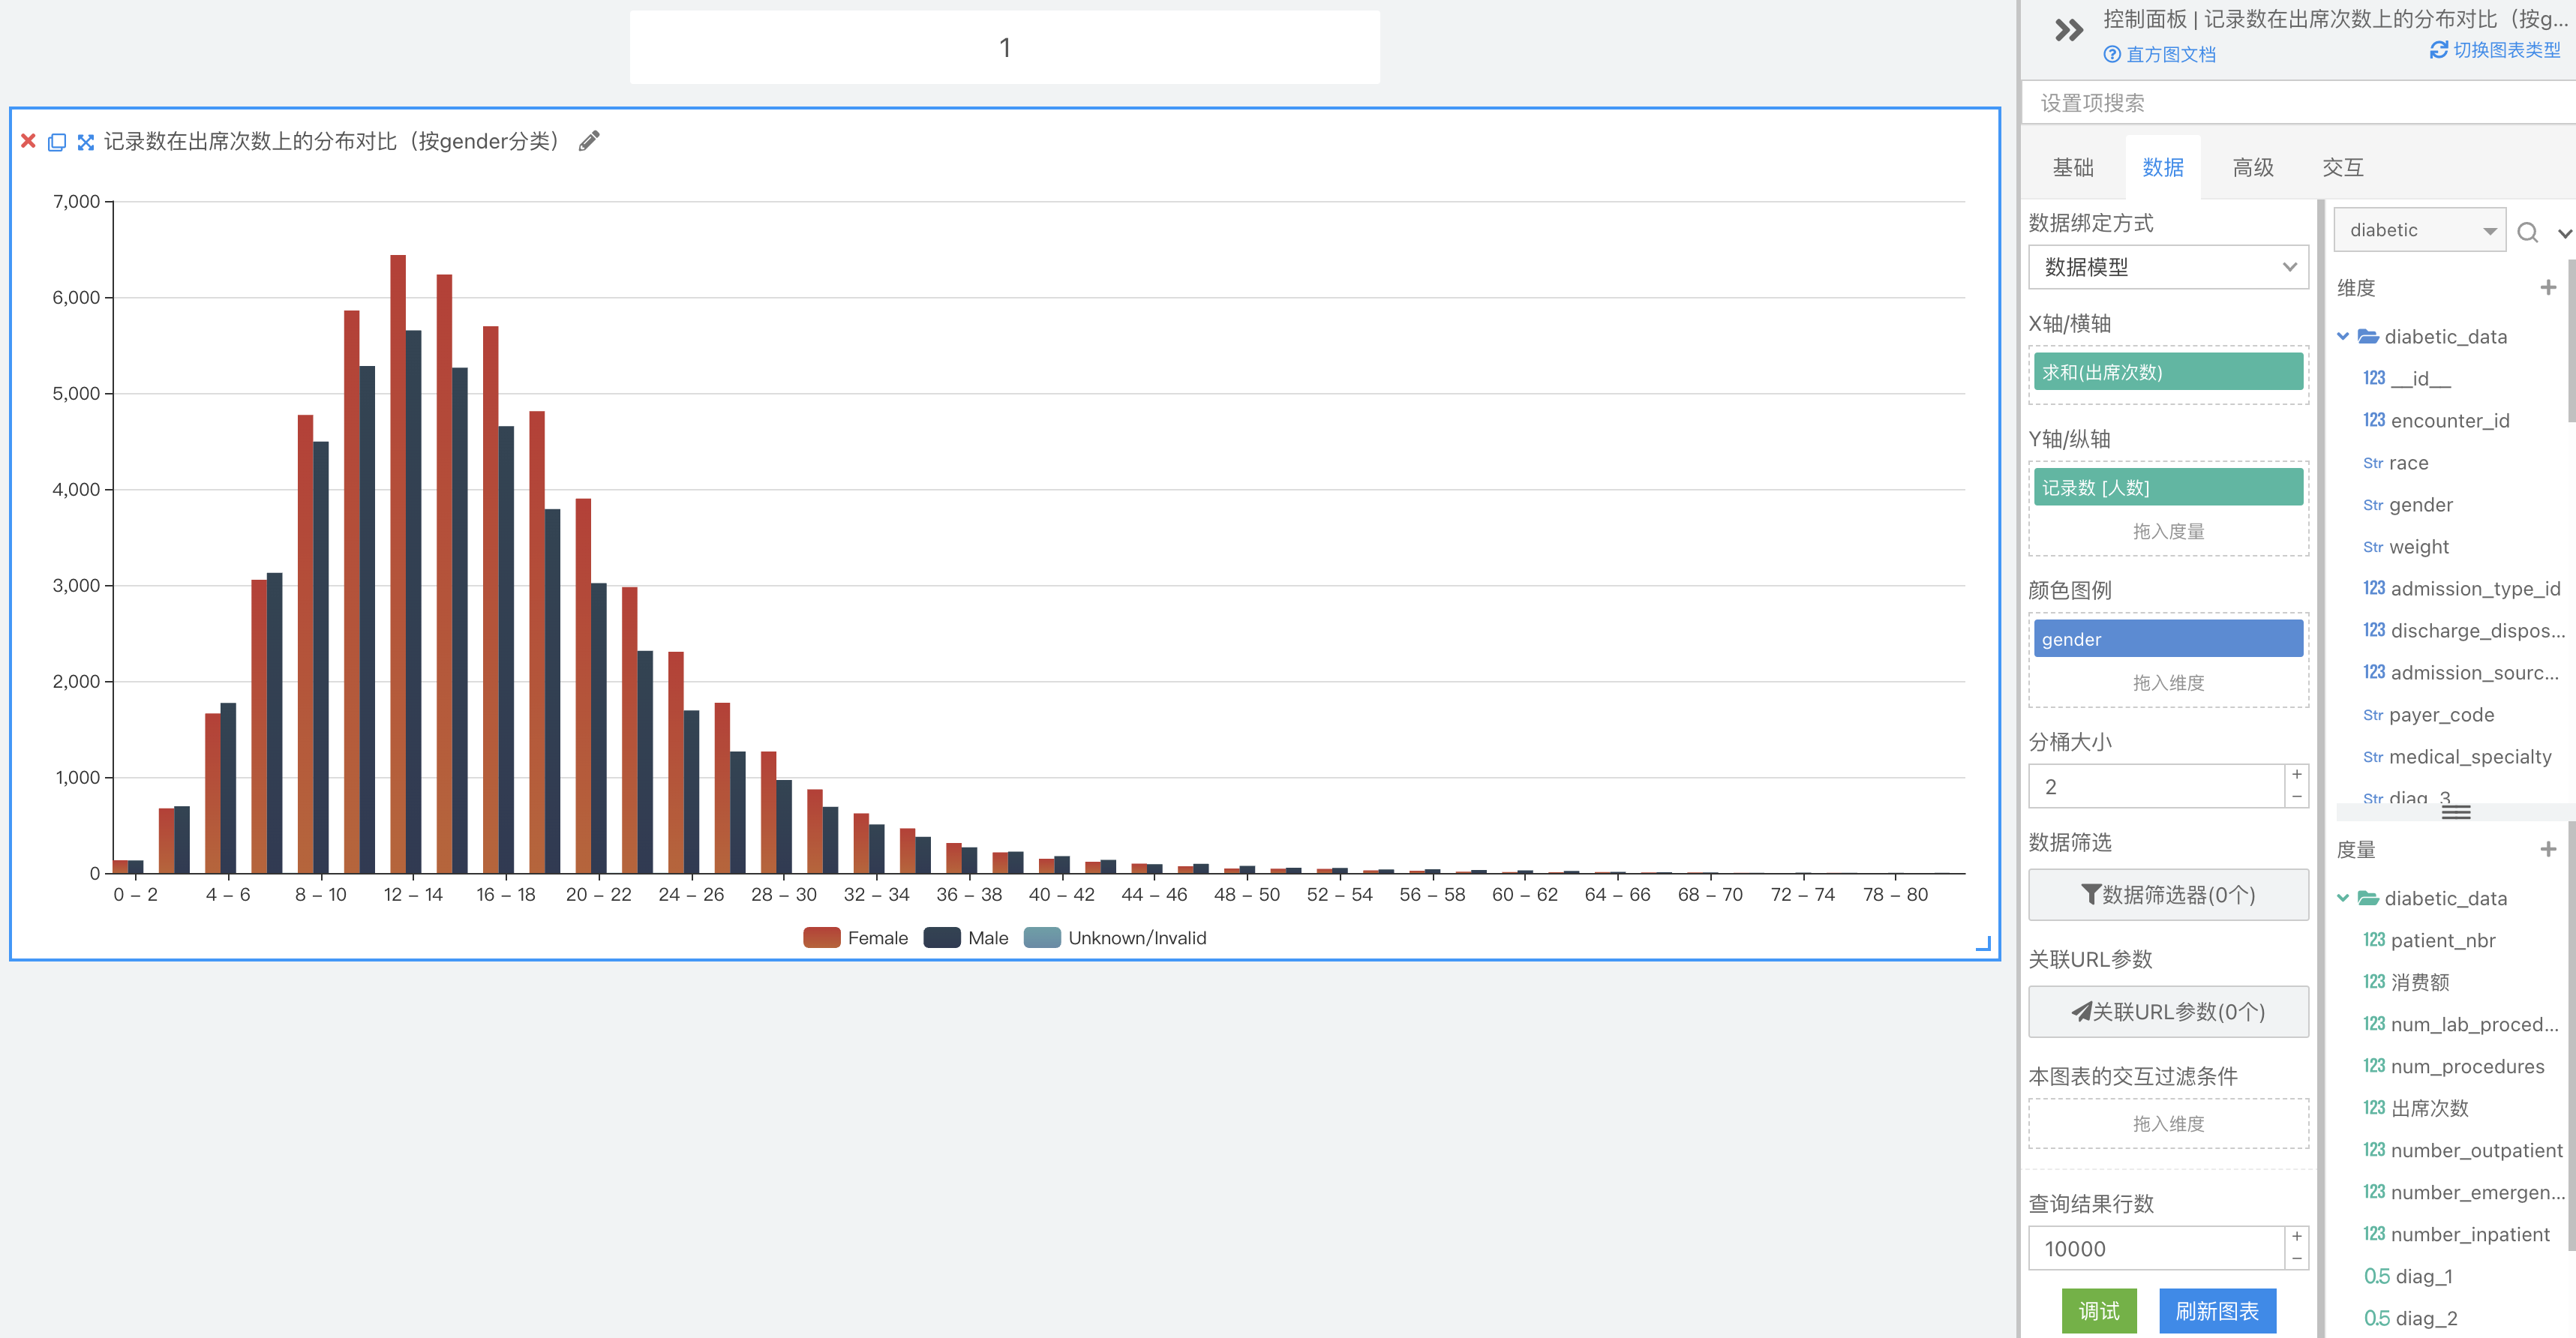Select the race dimension field

[x=2395, y=462]
